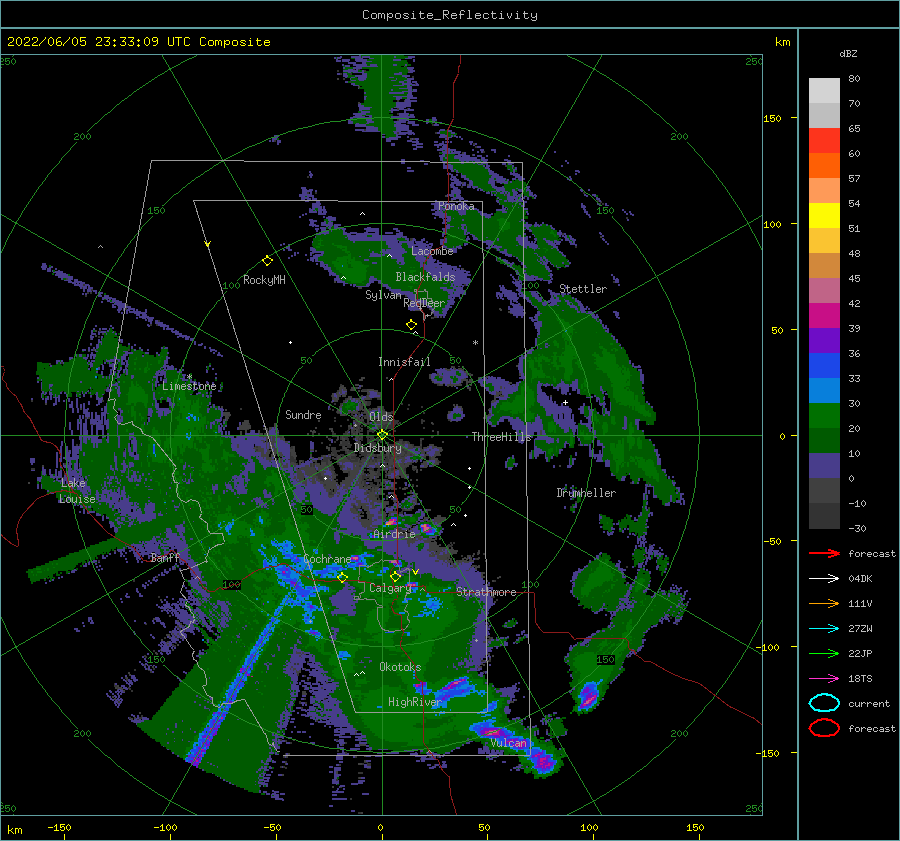900x841 pixels.
Task: Pick the light blue swatch above 30 dBZ
Action: click(824, 390)
